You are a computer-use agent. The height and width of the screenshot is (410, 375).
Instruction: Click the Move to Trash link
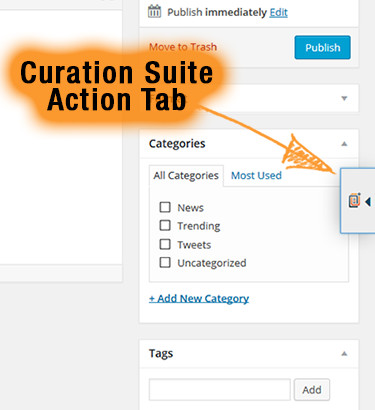183,47
